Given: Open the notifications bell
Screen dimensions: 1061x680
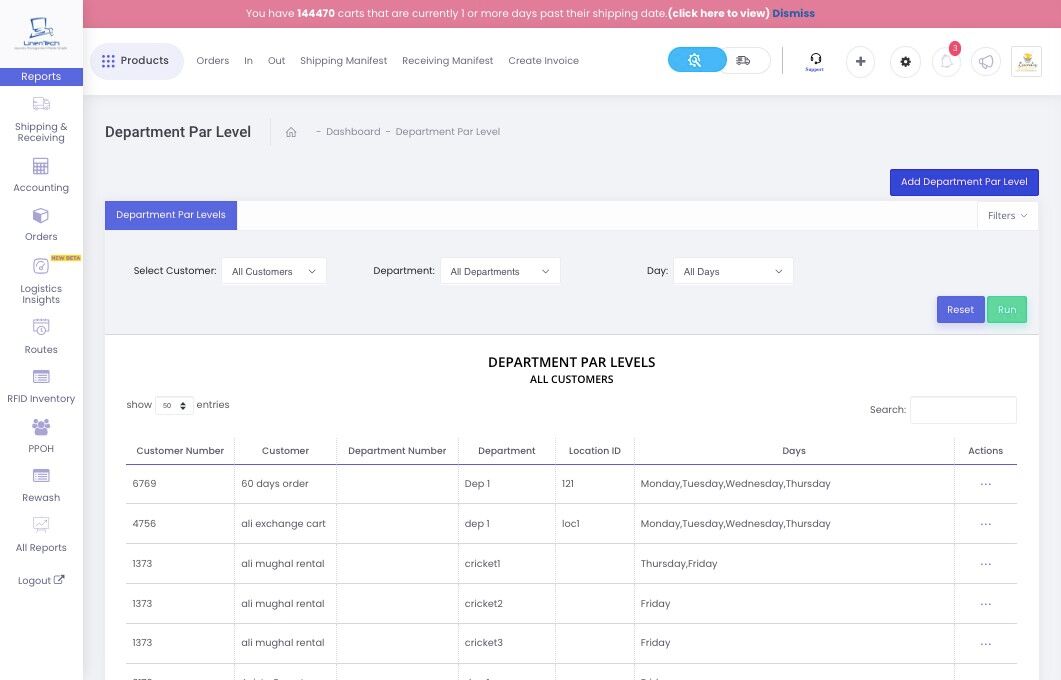Looking at the screenshot, I should pos(946,62).
